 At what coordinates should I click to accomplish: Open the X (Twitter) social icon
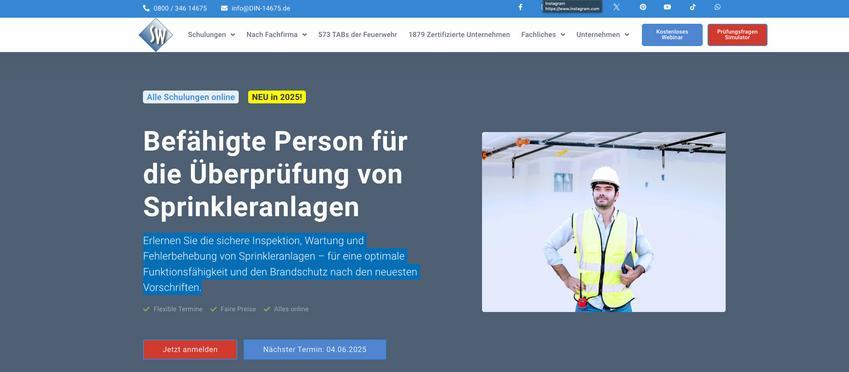[x=616, y=8]
